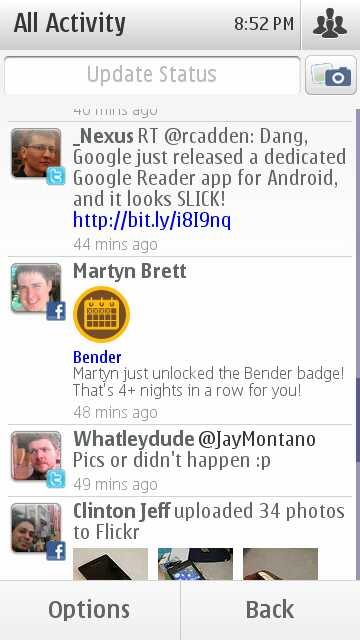Image resolution: width=360 pixels, height=640 pixels.
Task: Open the middle Flickr photo thumbnail
Action: (196, 564)
